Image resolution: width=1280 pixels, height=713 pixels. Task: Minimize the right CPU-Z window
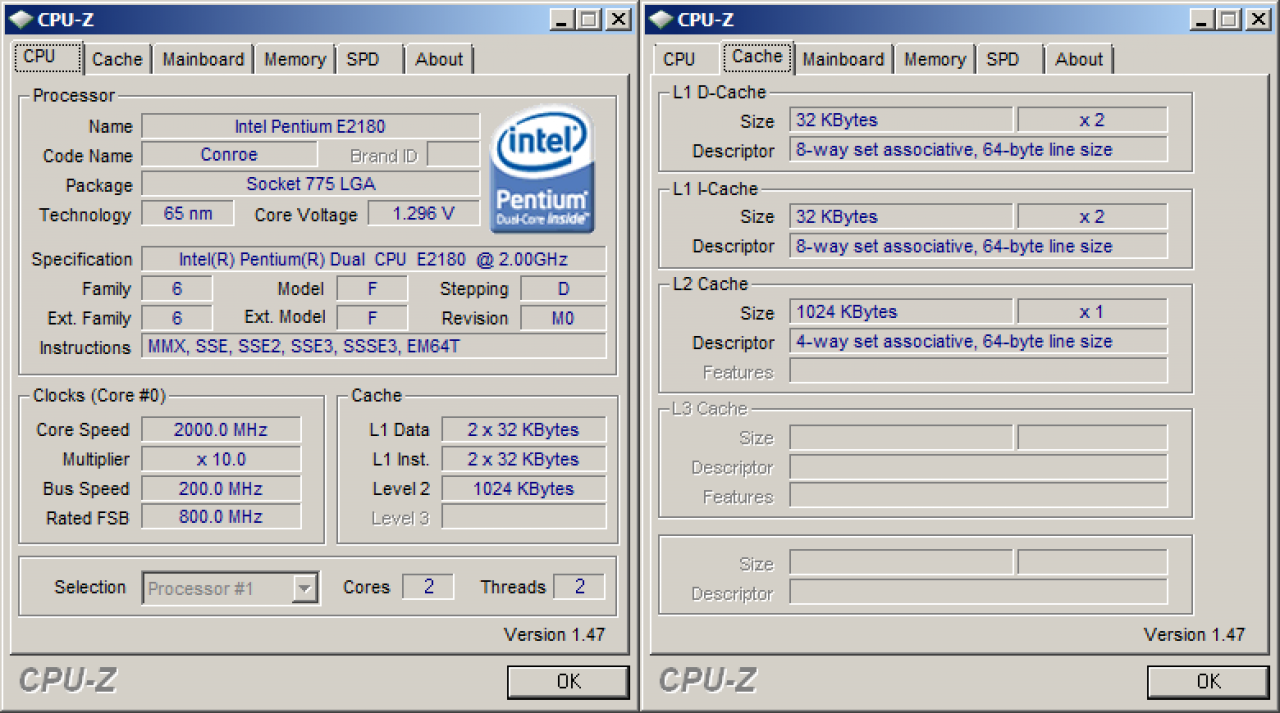(1204, 19)
